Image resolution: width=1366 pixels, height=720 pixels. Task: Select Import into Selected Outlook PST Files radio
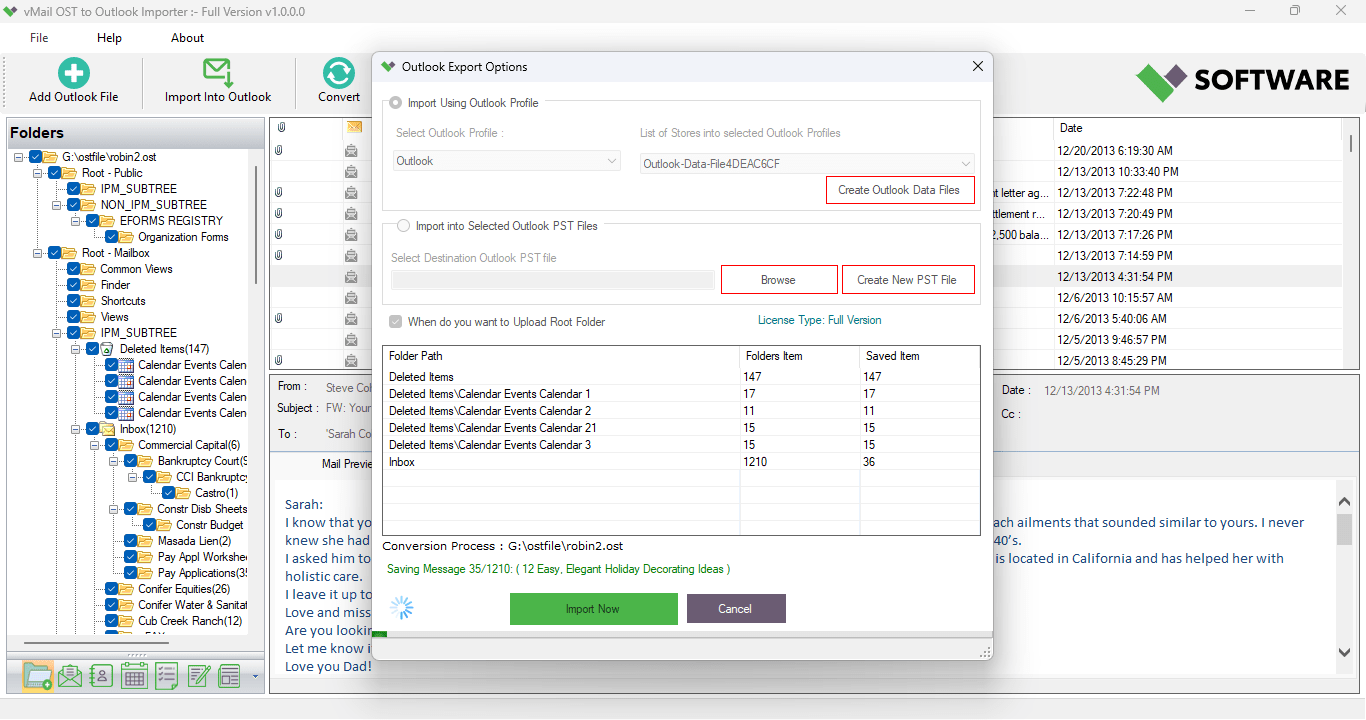tap(404, 226)
